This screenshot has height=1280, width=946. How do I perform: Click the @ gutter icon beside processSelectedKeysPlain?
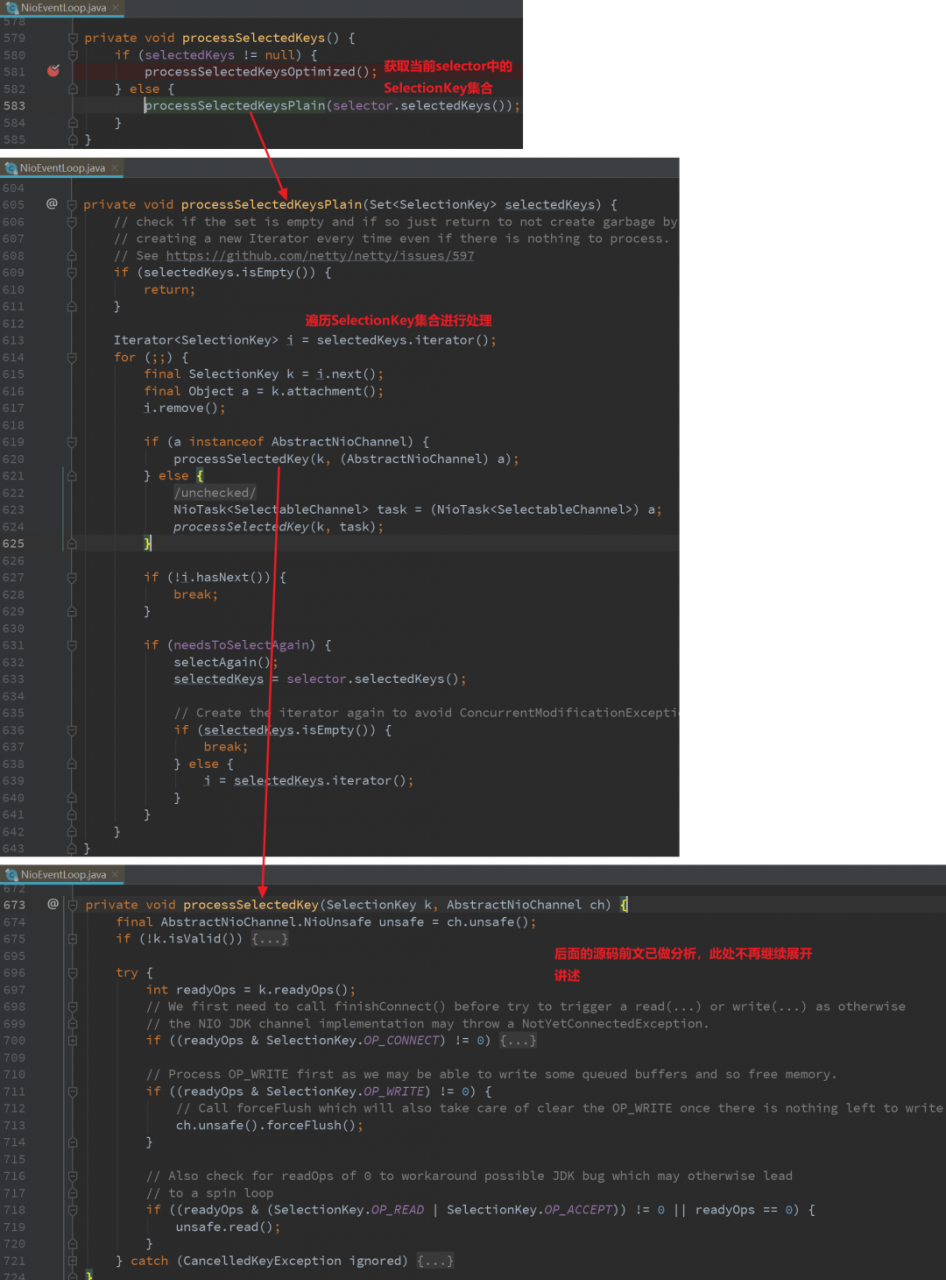[52, 204]
